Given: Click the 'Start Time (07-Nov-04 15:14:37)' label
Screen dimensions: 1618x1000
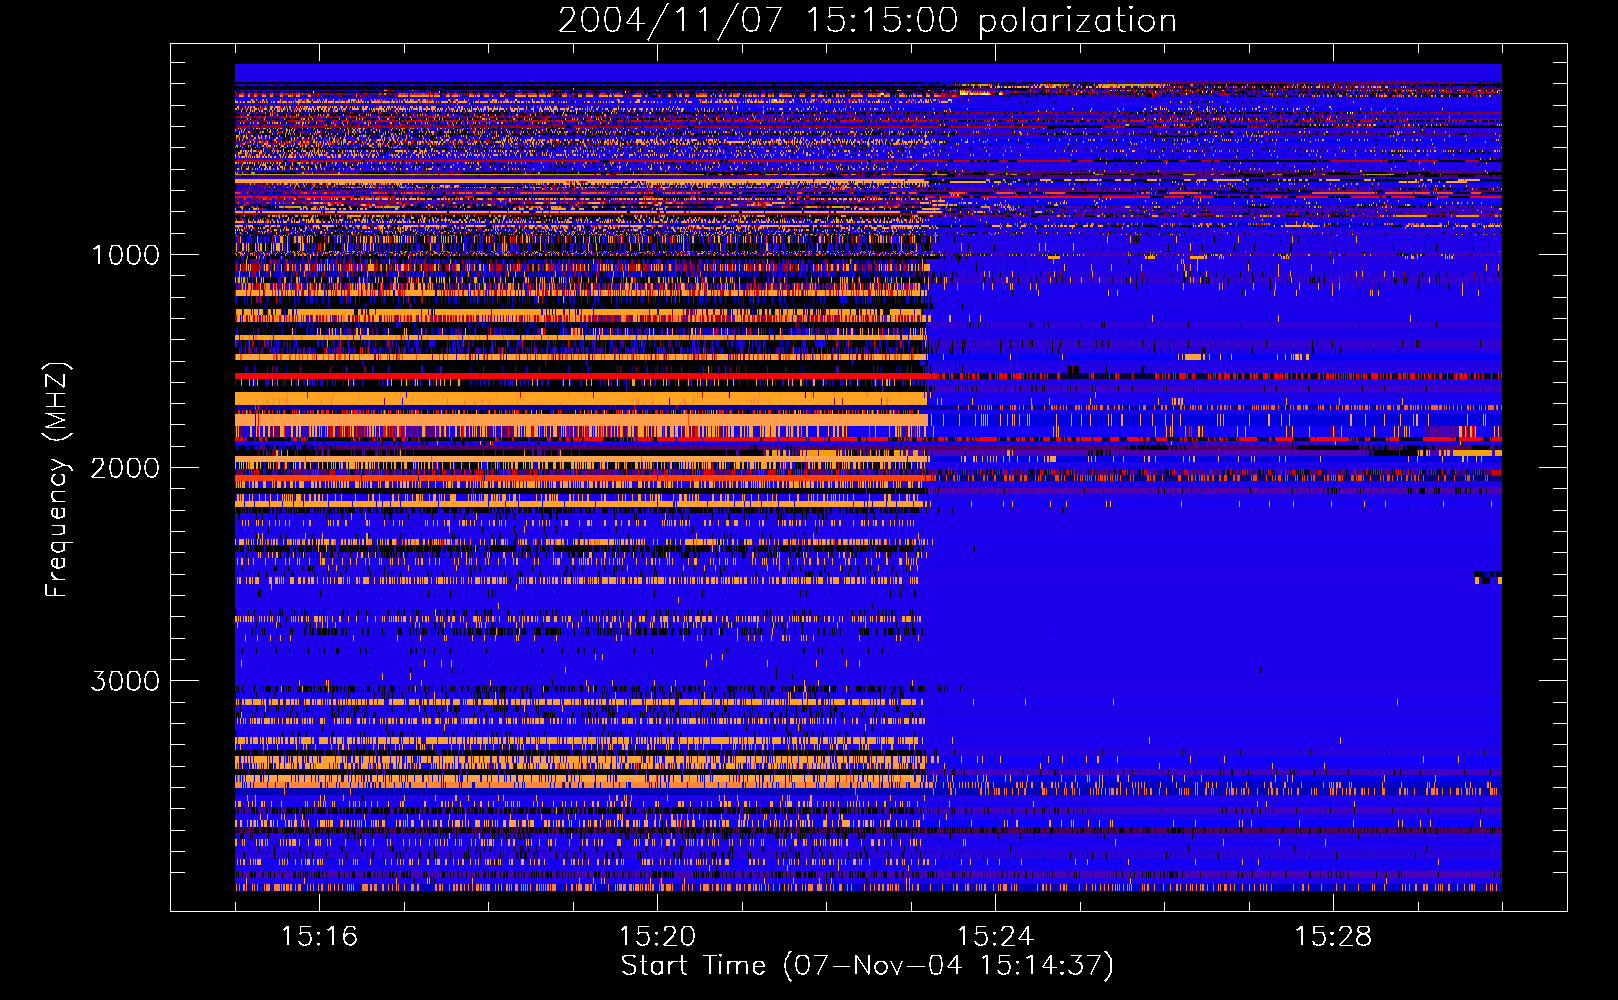Looking at the screenshot, I should pos(867,966).
